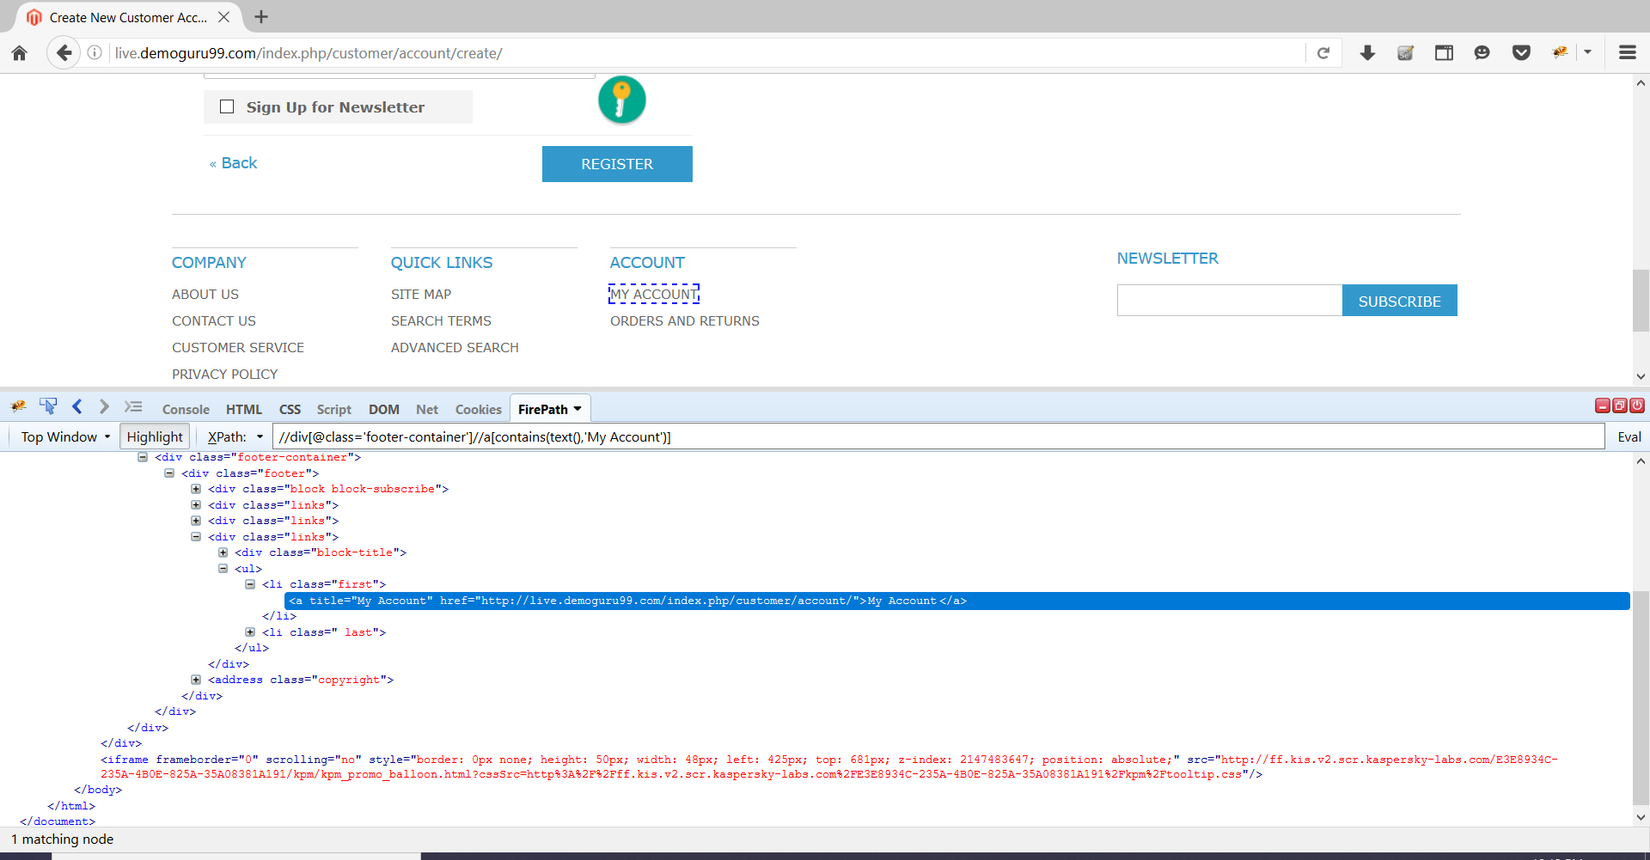Click the Back link on the form
This screenshot has width=1650, height=860.
(x=233, y=163)
